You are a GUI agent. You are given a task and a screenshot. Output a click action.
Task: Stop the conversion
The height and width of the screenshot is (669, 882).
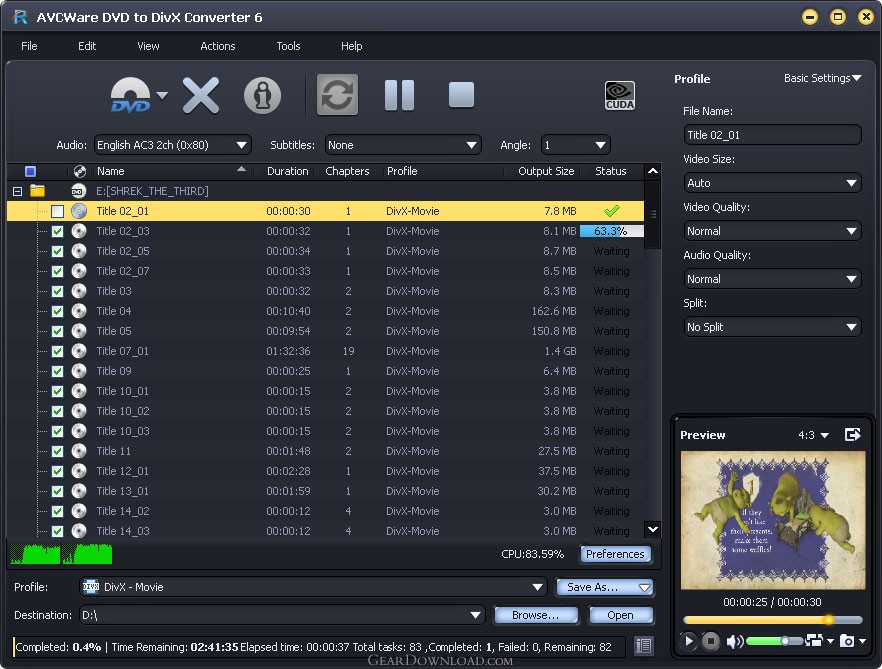click(x=461, y=95)
